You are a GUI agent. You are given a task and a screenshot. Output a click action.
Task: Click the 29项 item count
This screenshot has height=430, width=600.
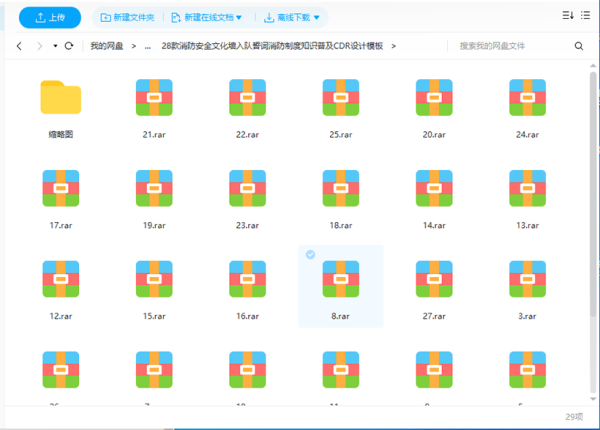pyautogui.click(x=574, y=417)
